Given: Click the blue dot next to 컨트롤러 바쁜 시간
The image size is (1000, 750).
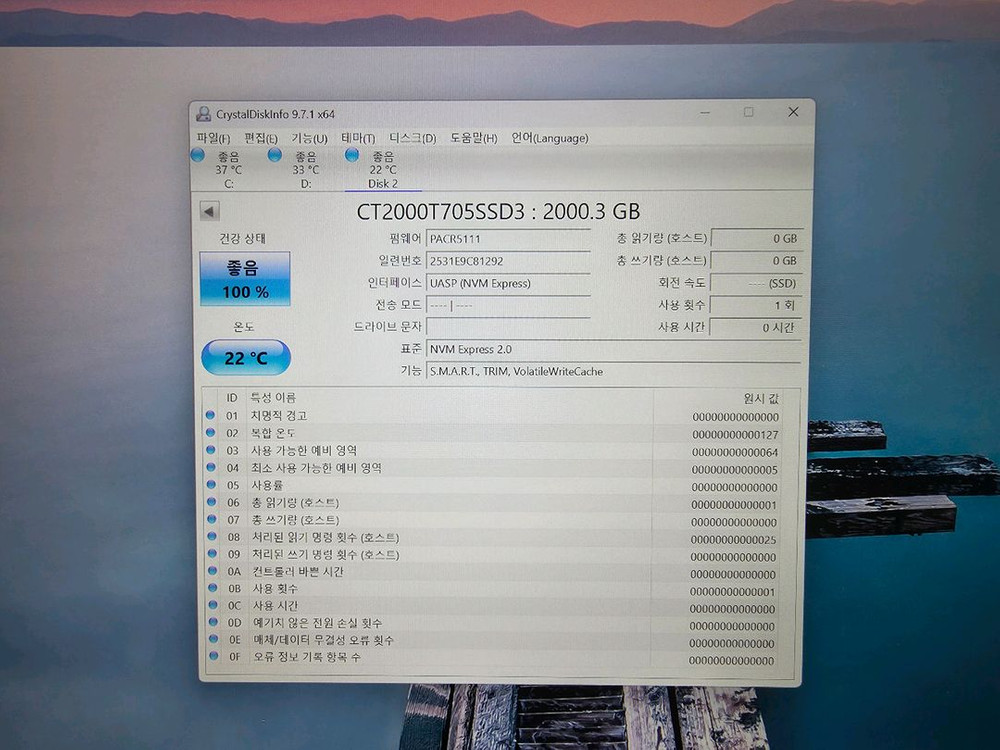Looking at the screenshot, I should pyautogui.click(x=210, y=572).
